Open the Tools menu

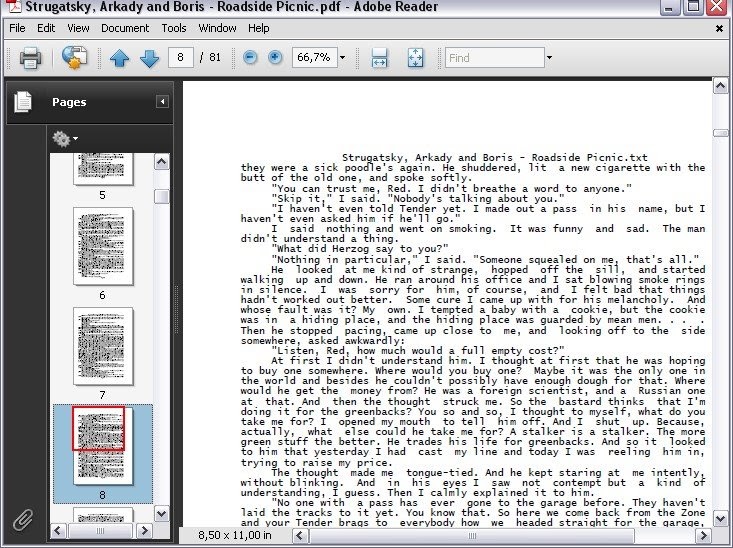pos(174,28)
